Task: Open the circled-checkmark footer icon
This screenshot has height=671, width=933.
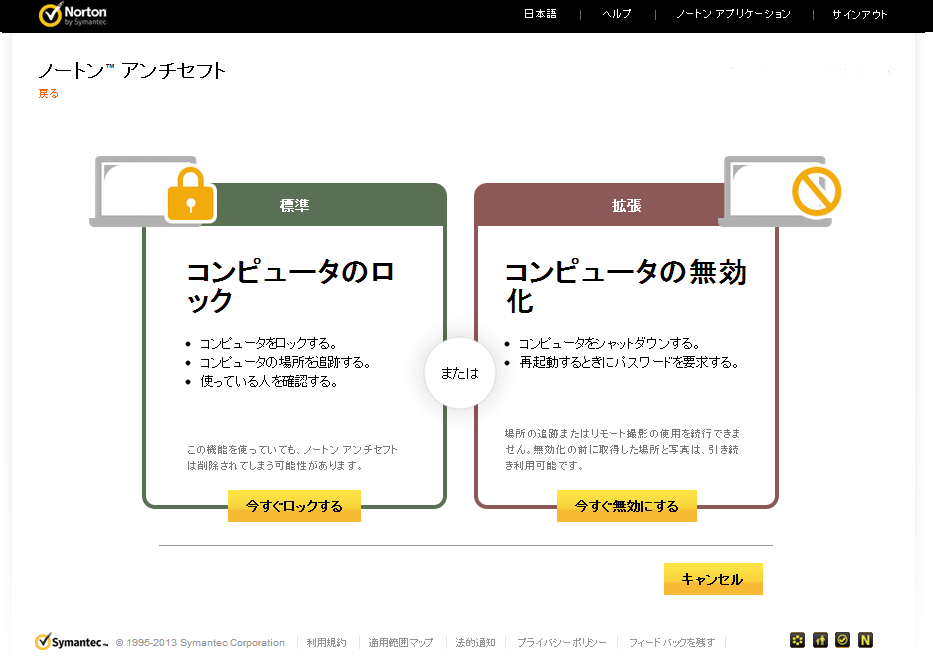Action: (x=843, y=640)
